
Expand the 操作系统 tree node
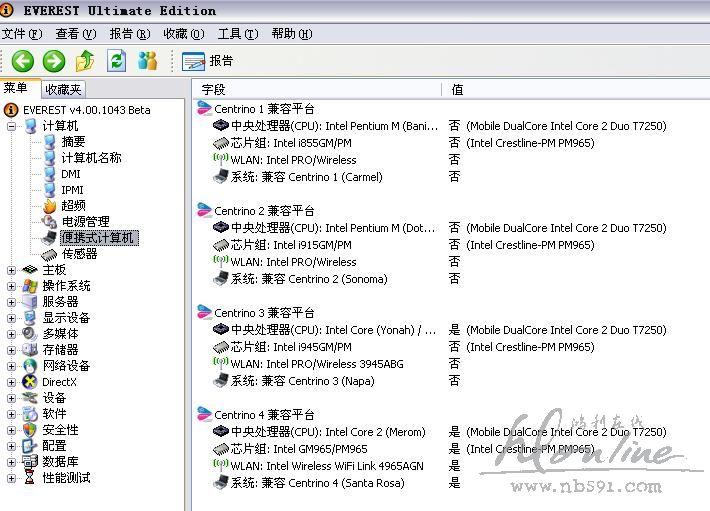(11, 286)
